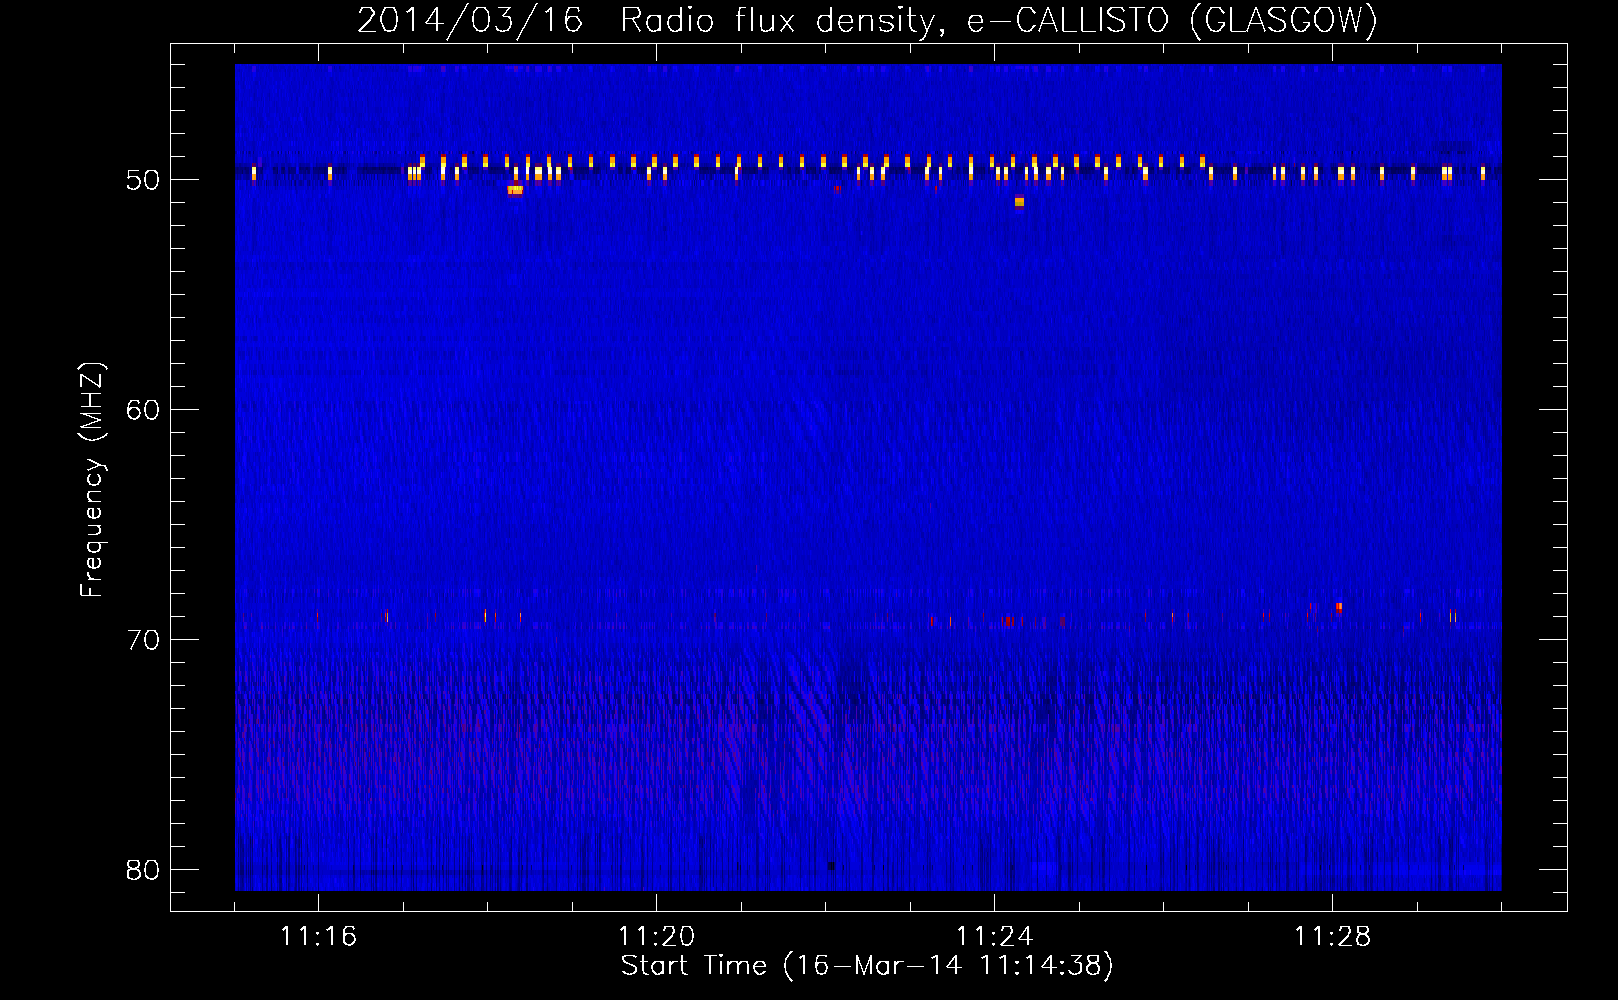Click the red spot near 69 MHz at 11:28
Viewport: 1618px width, 1000px height.
[x=1339, y=607]
